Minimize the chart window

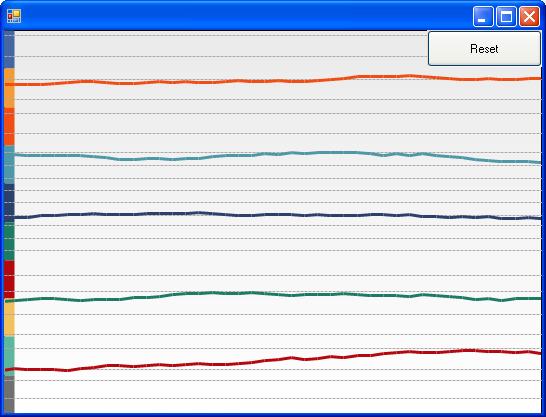pyautogui.click(x=483, y=16)
